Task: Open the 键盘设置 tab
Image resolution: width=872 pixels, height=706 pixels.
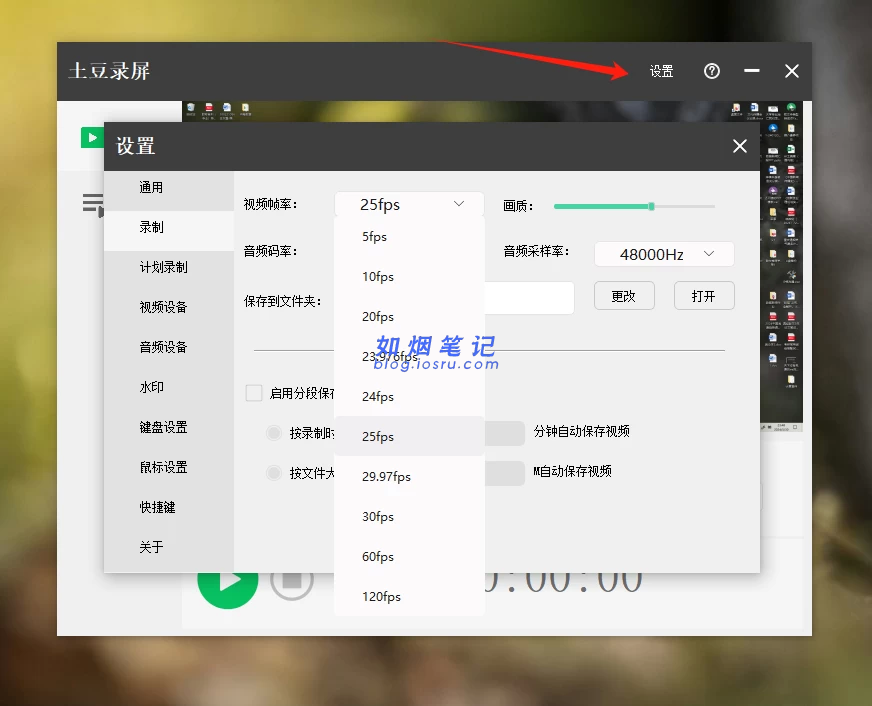Action: [169, 427]
